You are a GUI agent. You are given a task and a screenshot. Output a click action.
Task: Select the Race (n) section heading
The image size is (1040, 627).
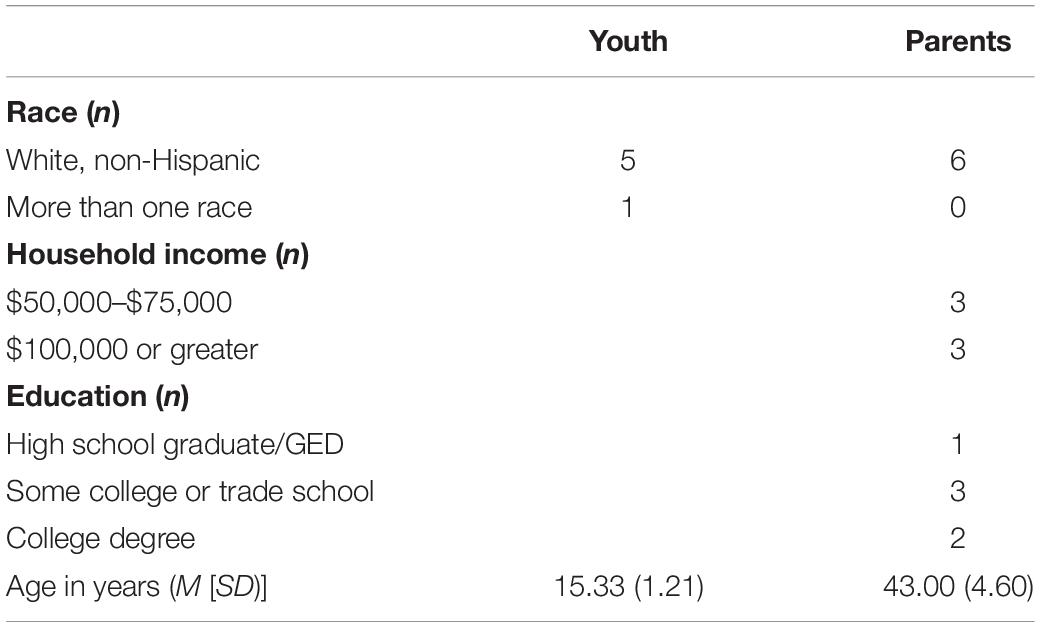click(x=63, y=113)
